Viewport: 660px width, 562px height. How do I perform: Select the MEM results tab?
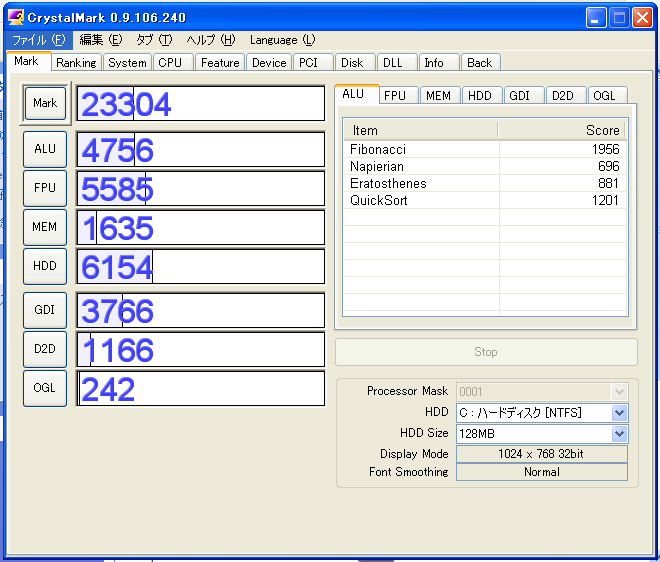point(440,96)
